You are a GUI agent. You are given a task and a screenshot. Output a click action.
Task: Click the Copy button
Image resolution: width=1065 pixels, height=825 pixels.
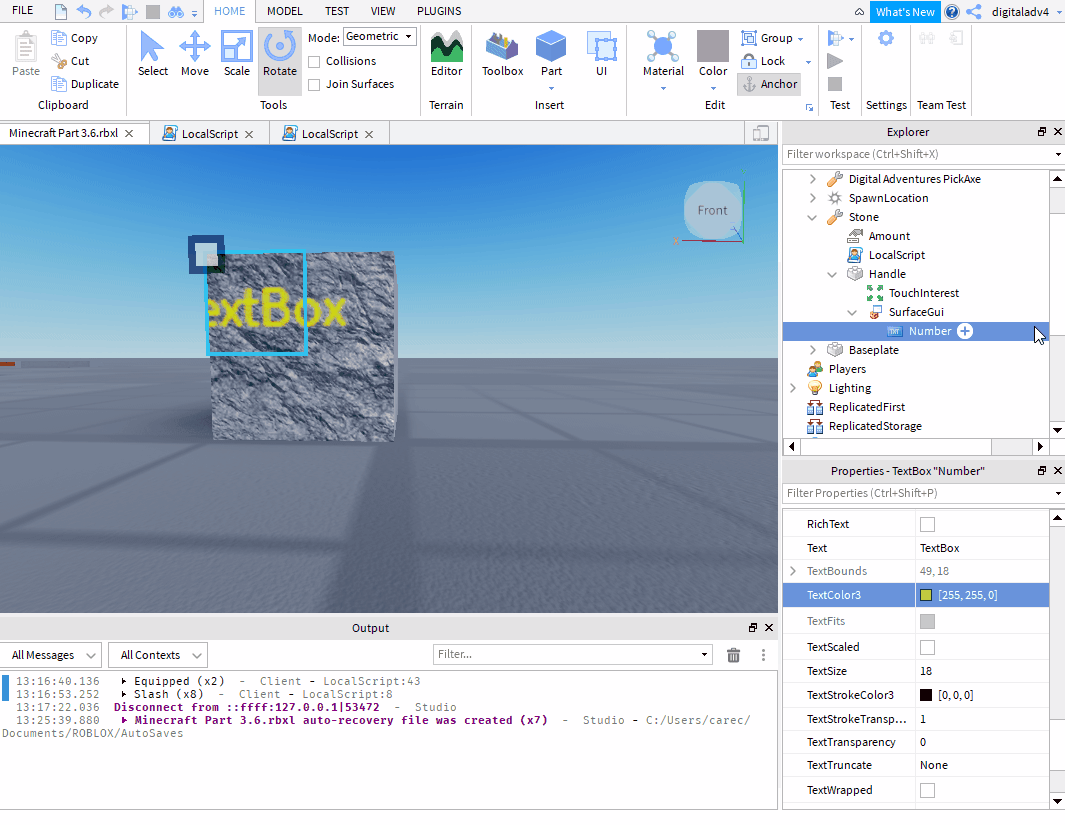pos(75,38)
